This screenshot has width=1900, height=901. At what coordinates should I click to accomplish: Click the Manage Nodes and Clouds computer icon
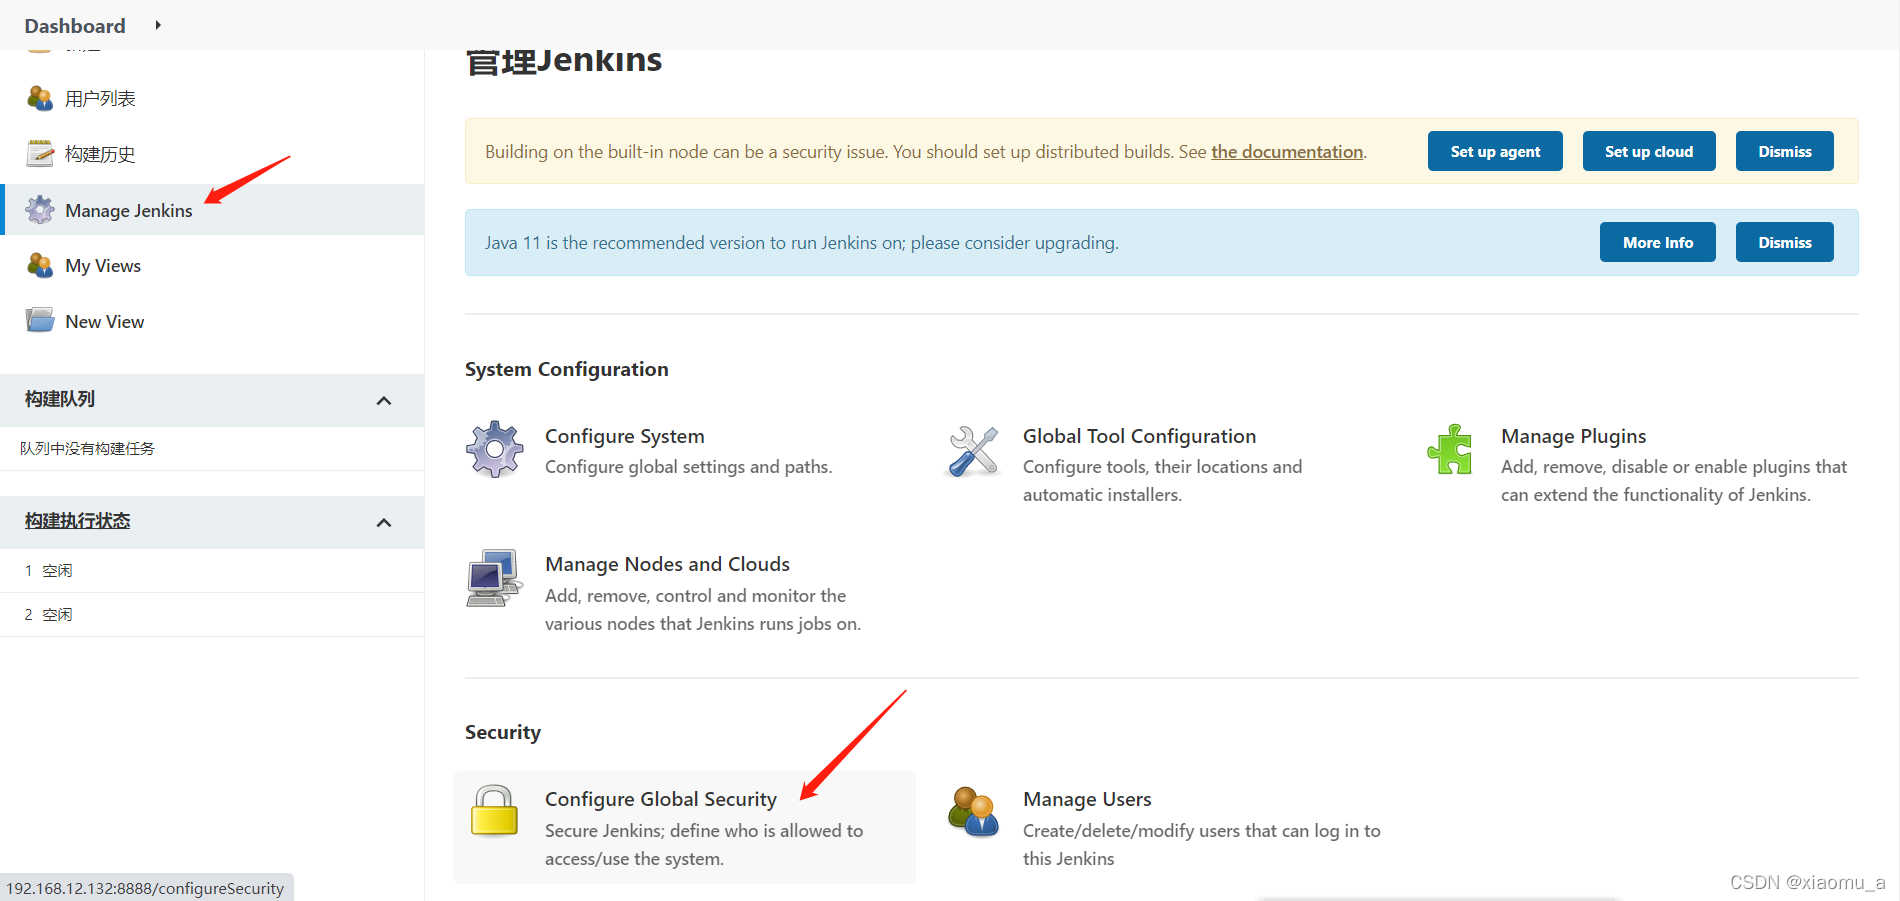click(x=494, y=577)
